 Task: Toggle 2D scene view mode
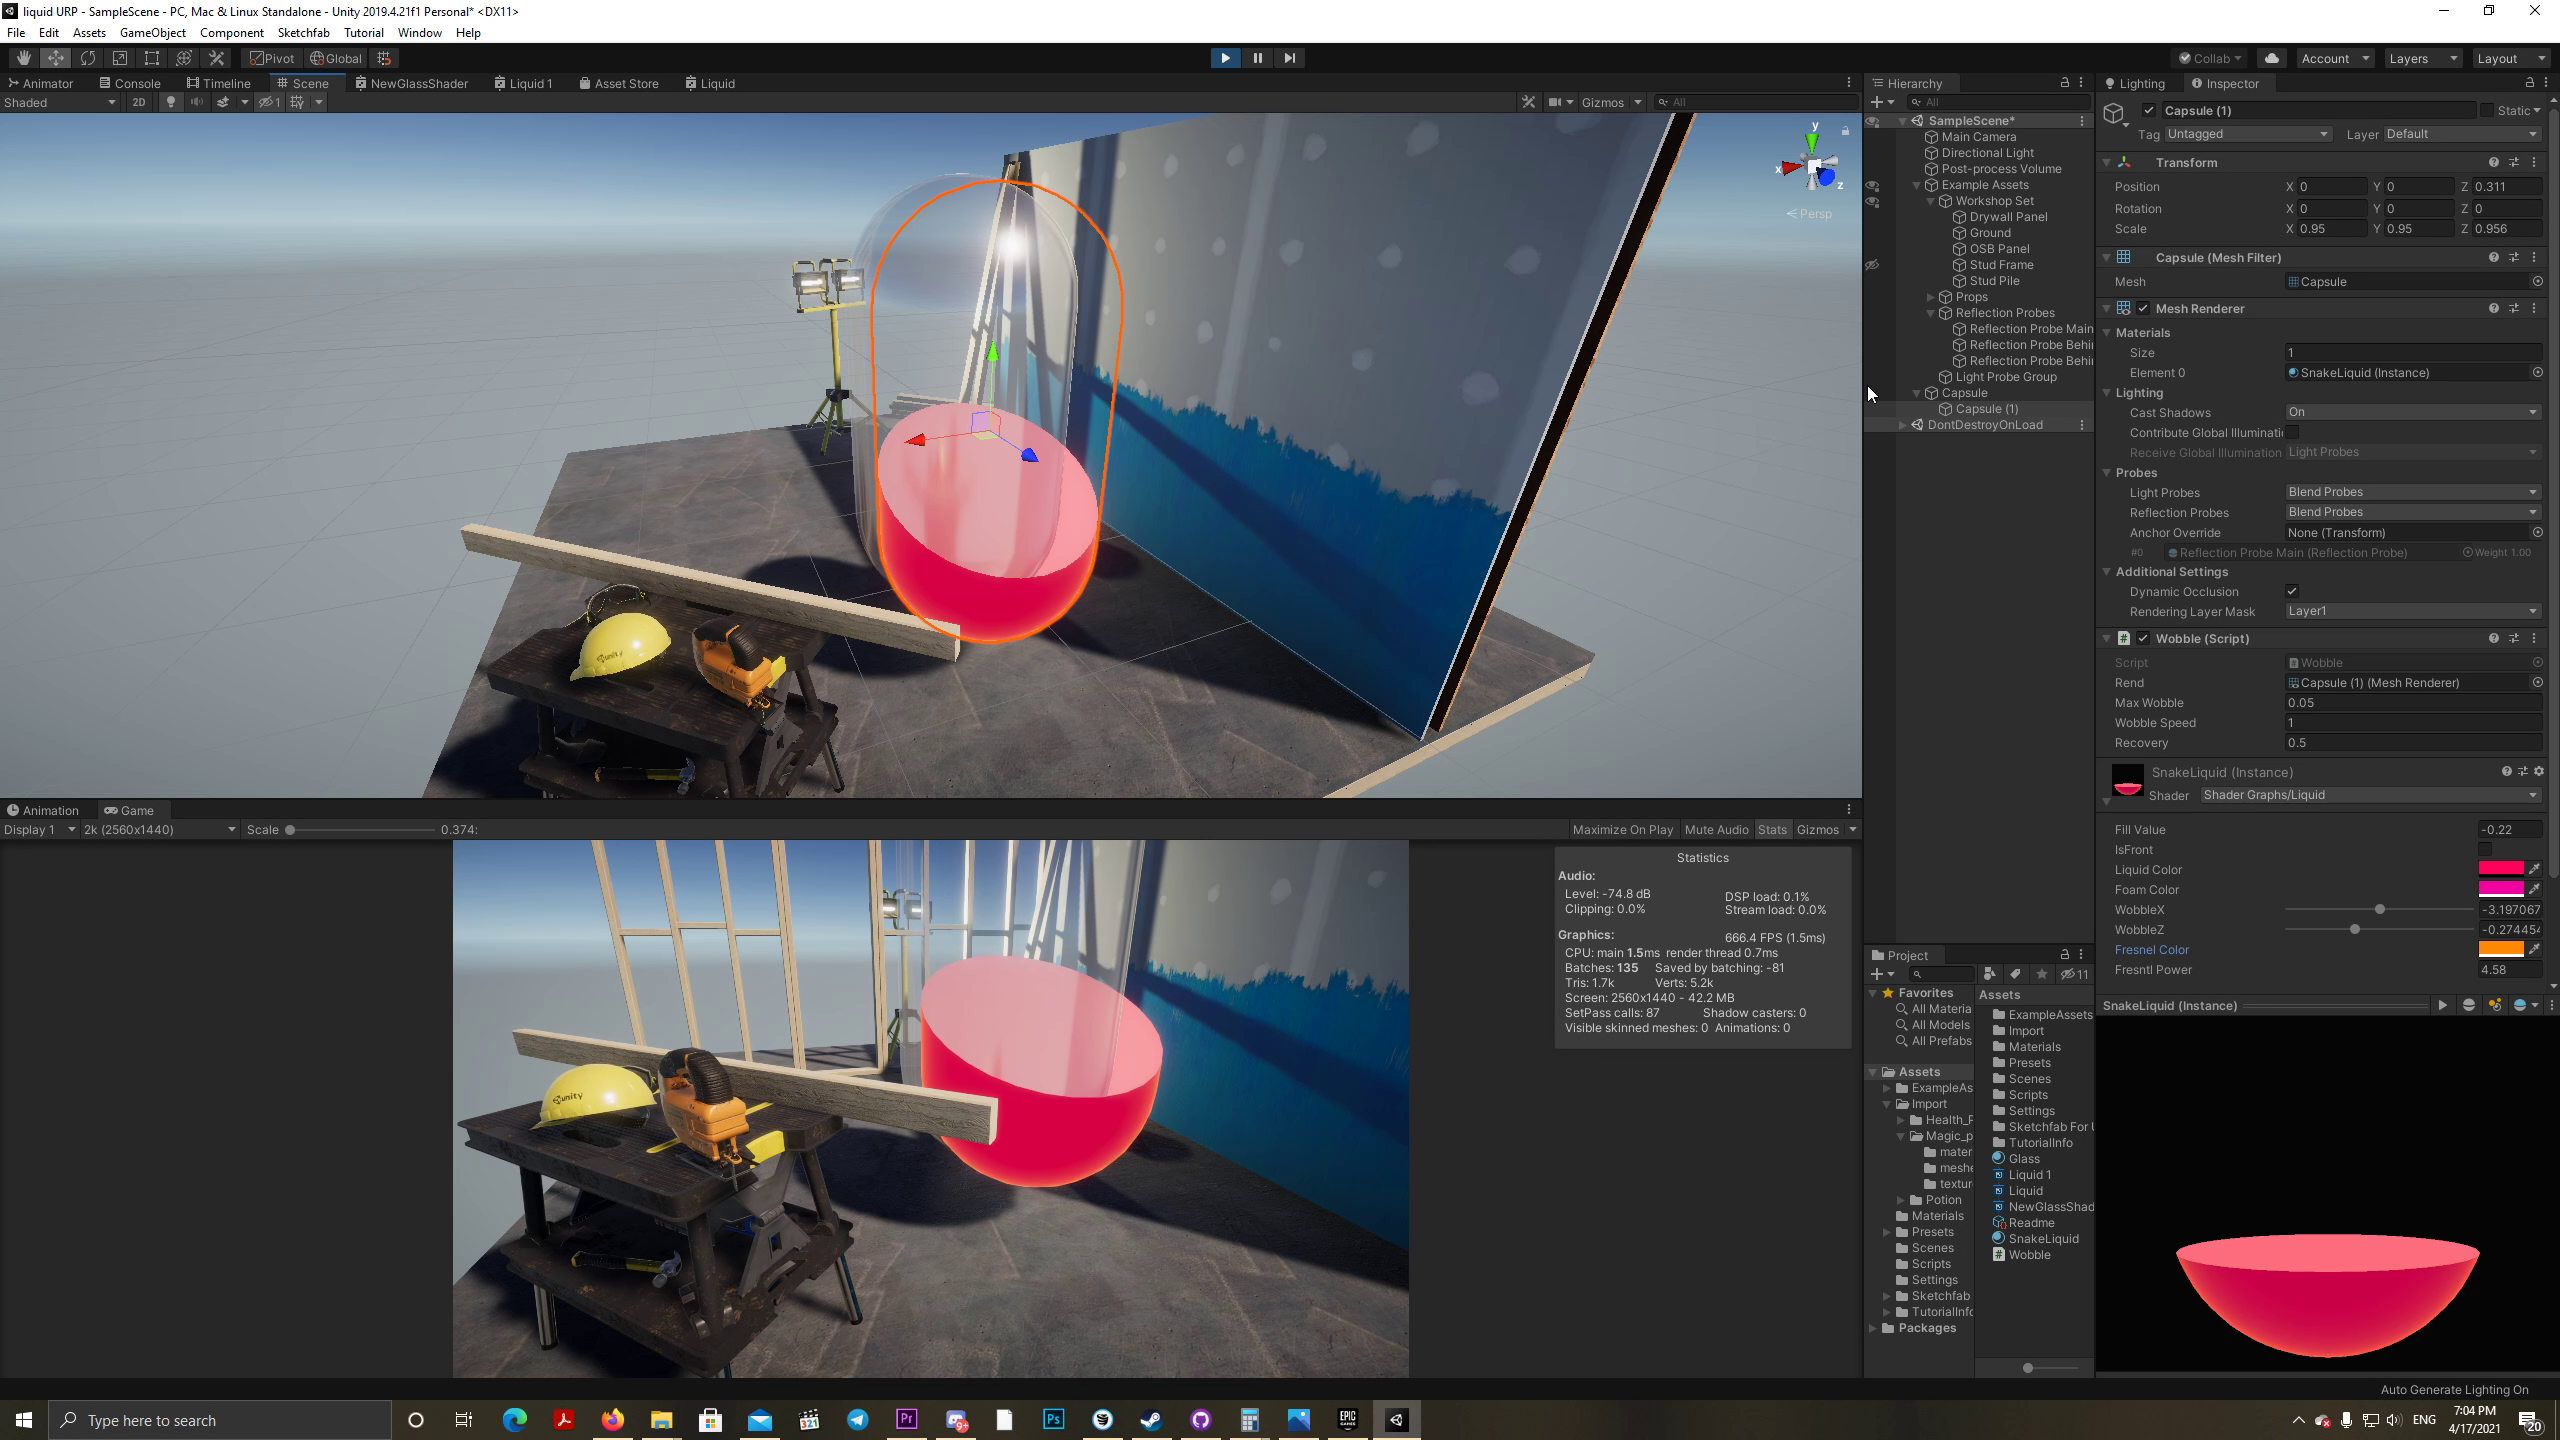(139, 102)
